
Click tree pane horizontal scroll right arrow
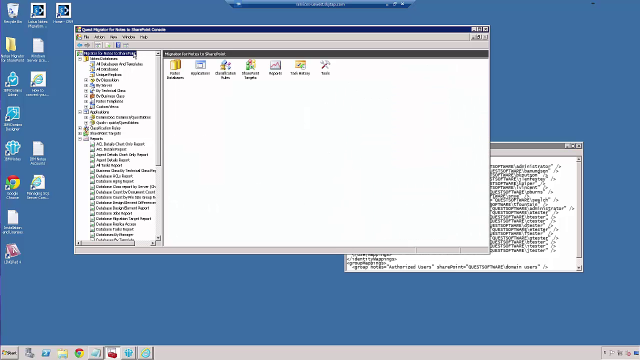153,243
